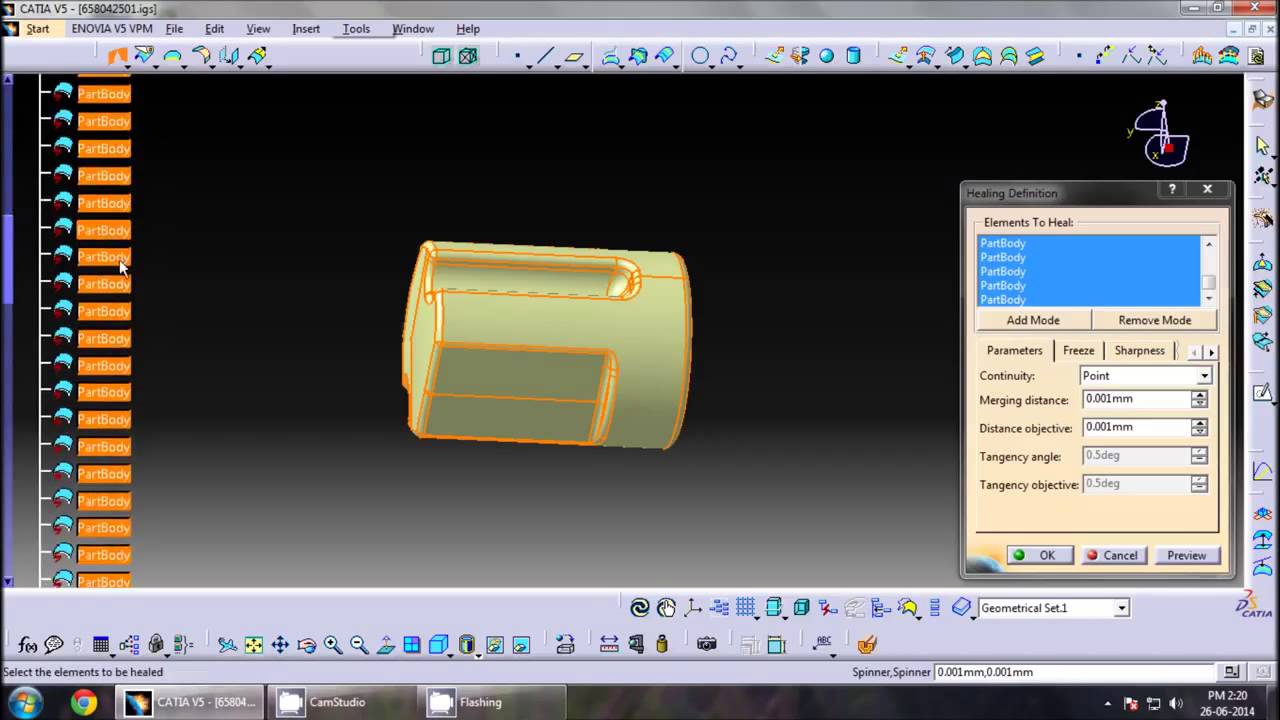
Task: Select the Pan view tool
Action: pyautogui.click(x=280, y=645)
